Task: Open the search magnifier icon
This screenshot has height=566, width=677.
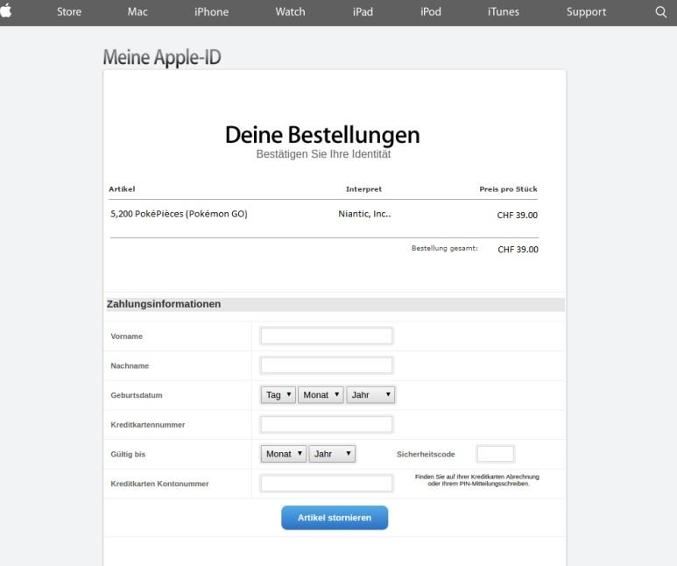Action: (661, 12)
